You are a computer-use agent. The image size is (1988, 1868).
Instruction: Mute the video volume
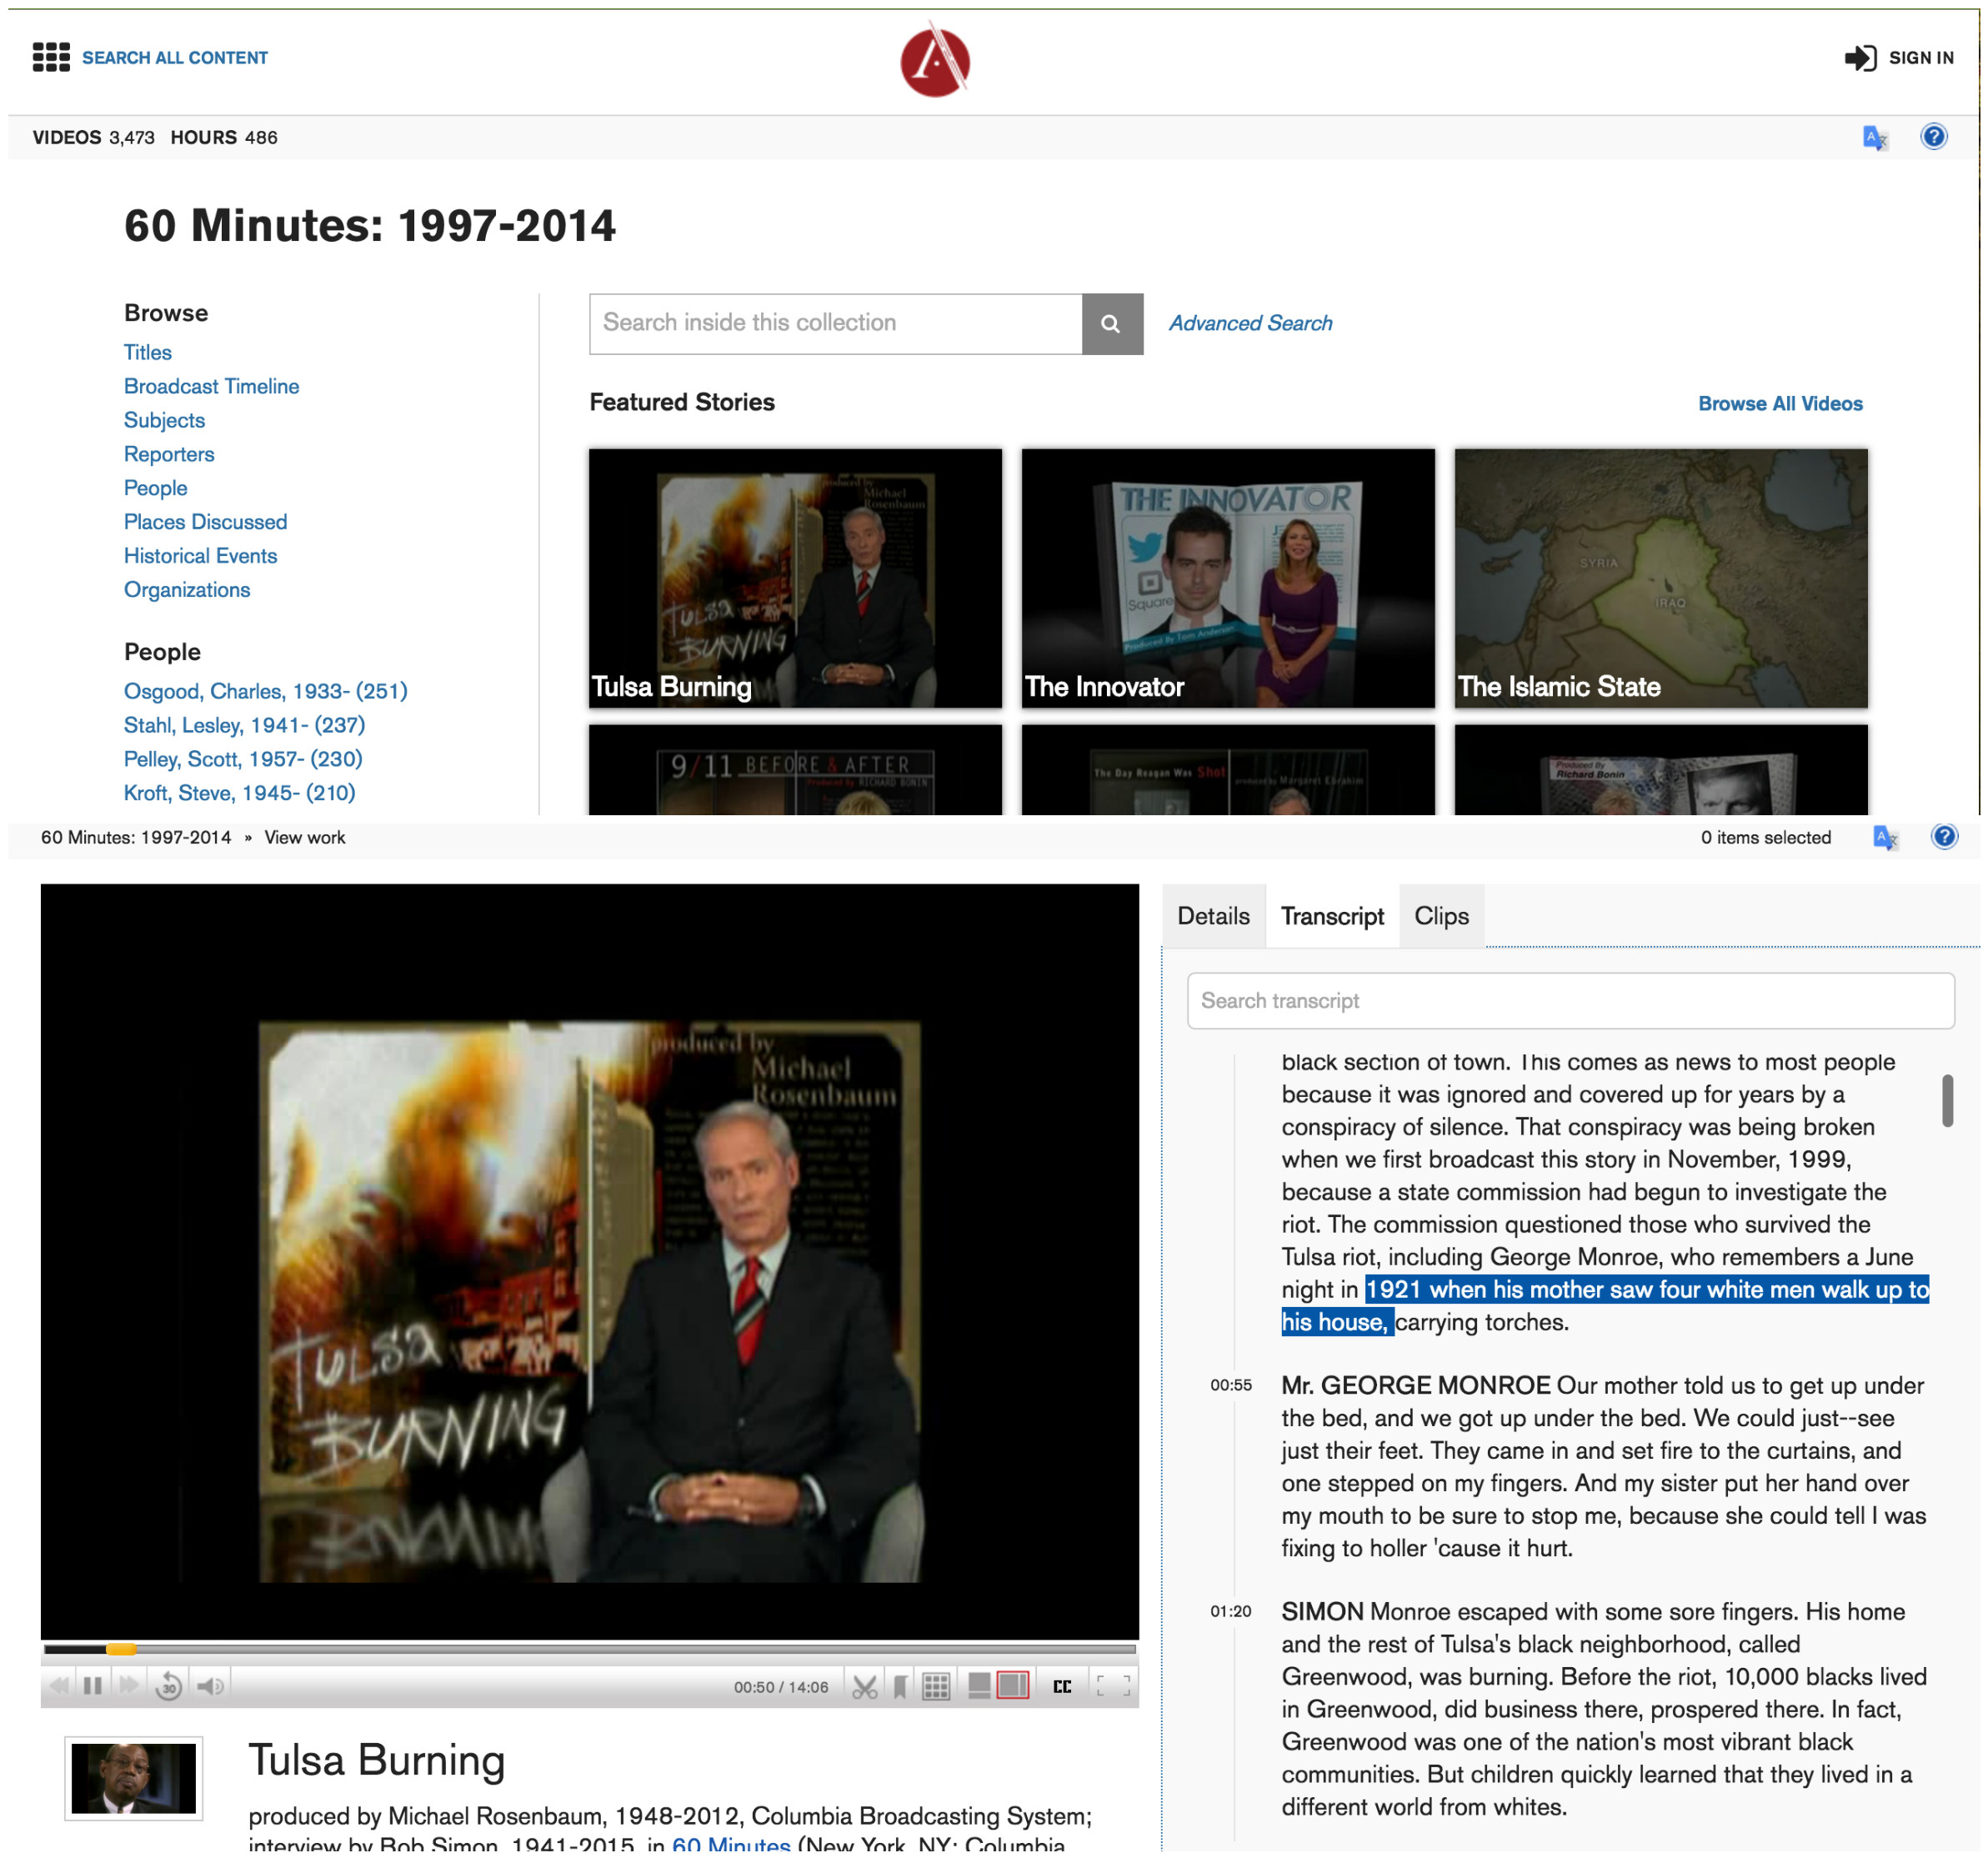click(210, 1687)
